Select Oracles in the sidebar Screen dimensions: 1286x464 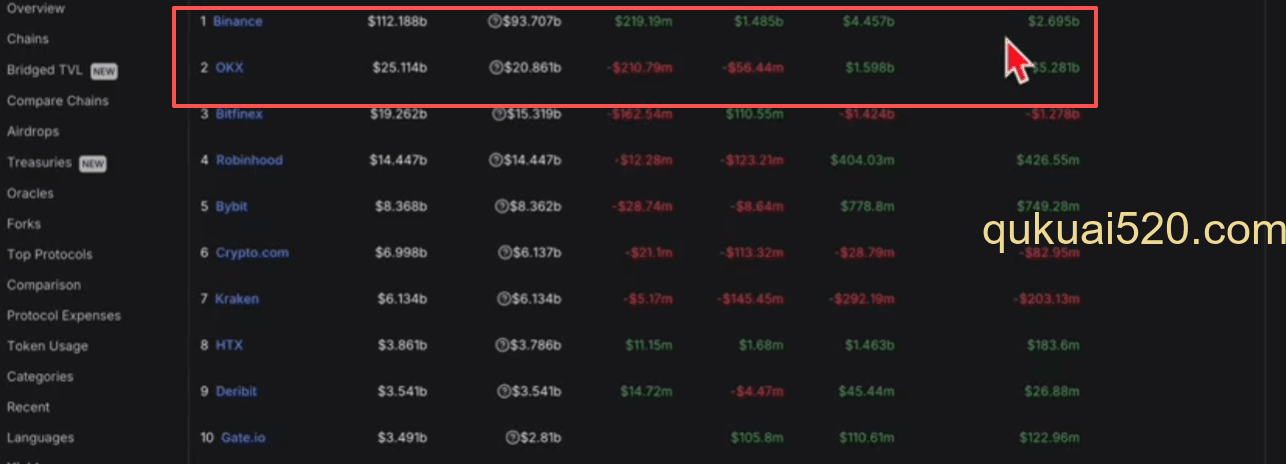pos(30,193)
